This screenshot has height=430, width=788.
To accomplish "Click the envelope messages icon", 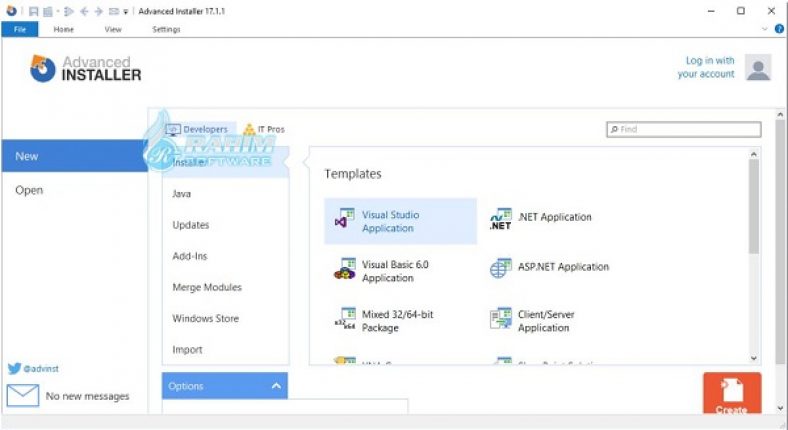I will tap(23, 395).
